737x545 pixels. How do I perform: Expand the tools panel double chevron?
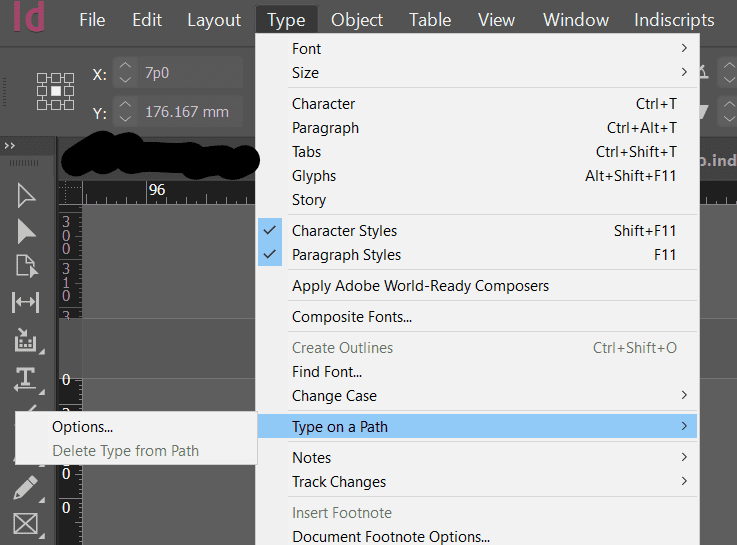(x=11, y=146)
